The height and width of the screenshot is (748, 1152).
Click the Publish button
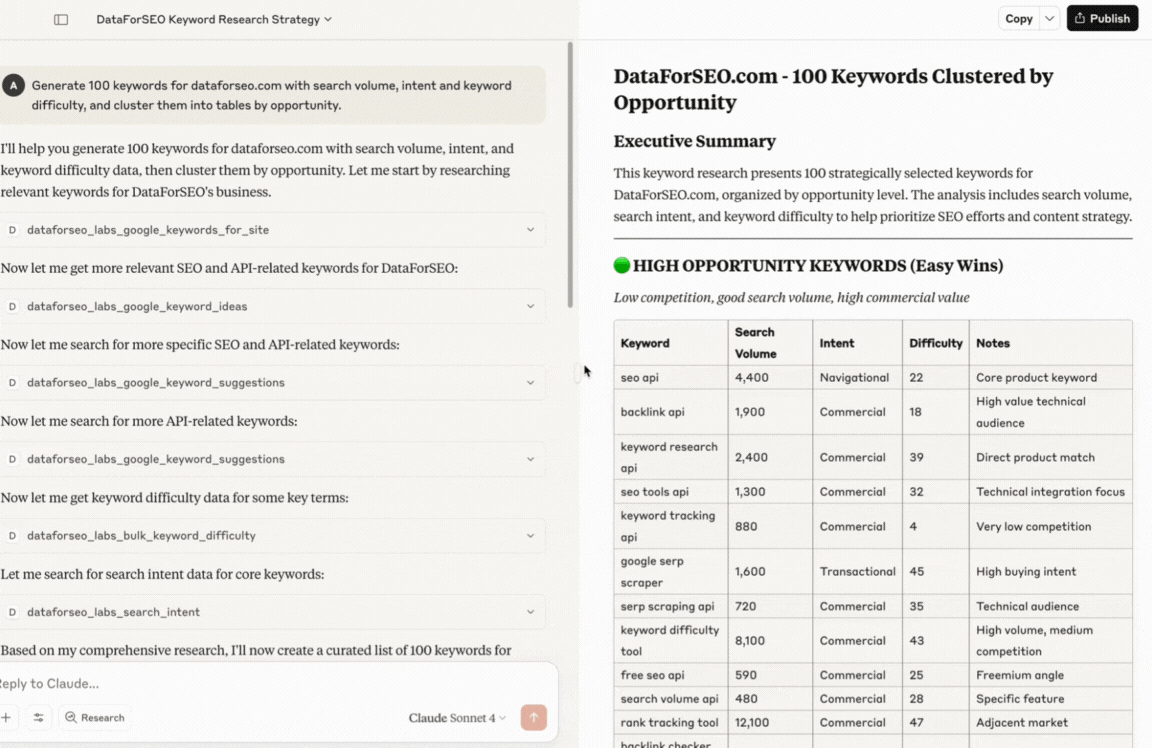[x=1102, y=19]
